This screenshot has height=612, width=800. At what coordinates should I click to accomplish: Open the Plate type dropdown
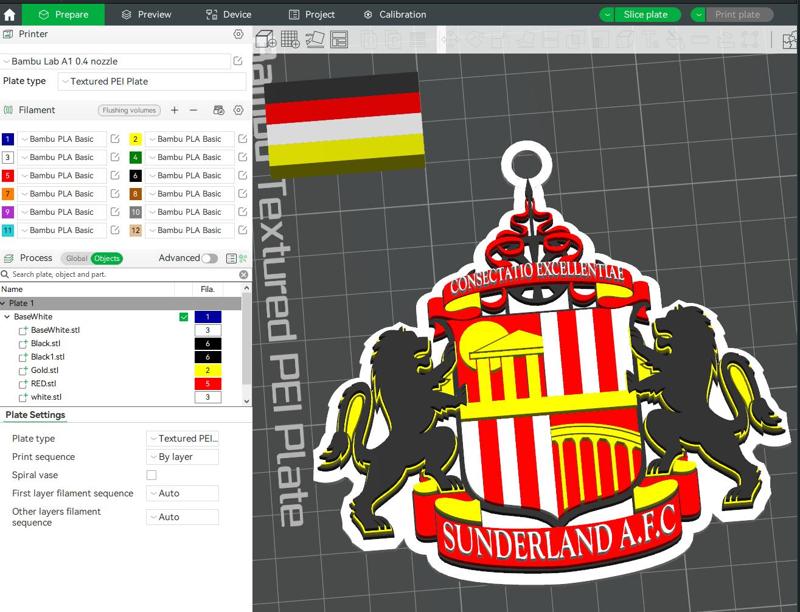[150, 82]
